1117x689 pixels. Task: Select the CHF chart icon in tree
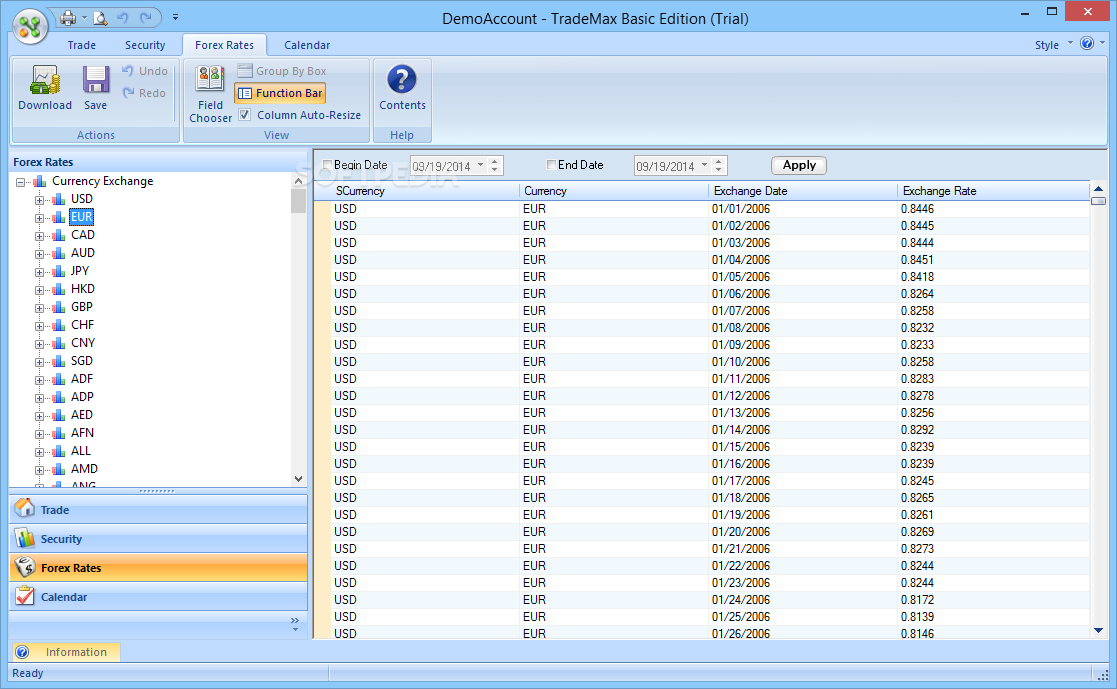(58, 325)
